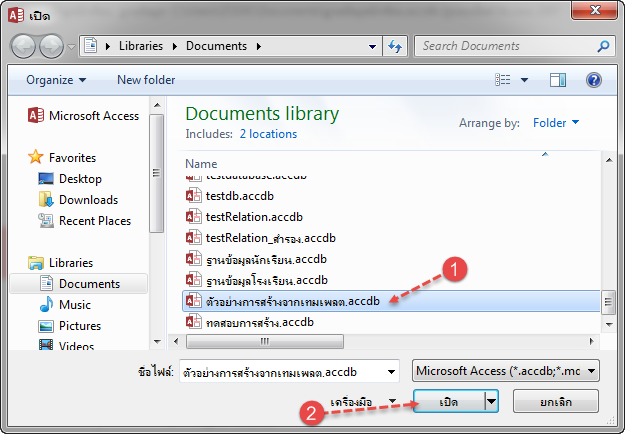
Task: Expand the change view dropdown arrow
Action: 526,80
